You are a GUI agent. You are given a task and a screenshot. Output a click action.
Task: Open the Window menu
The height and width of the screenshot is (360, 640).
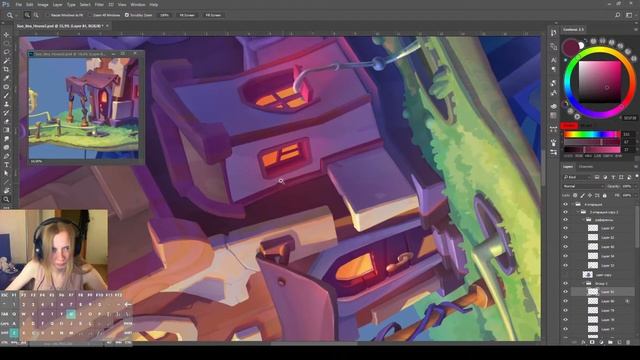[x=138, y=4]
